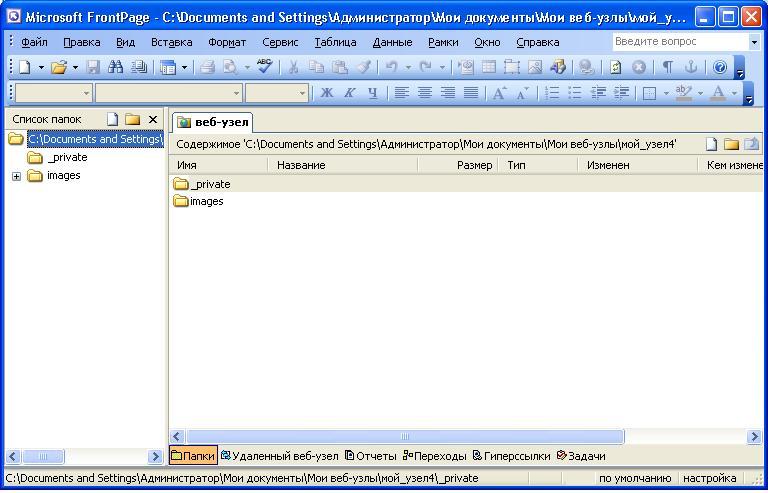Switch to Удаленный веб-узел view
Viewport: 768px width, 493px height.
click(x=279, y=456)
